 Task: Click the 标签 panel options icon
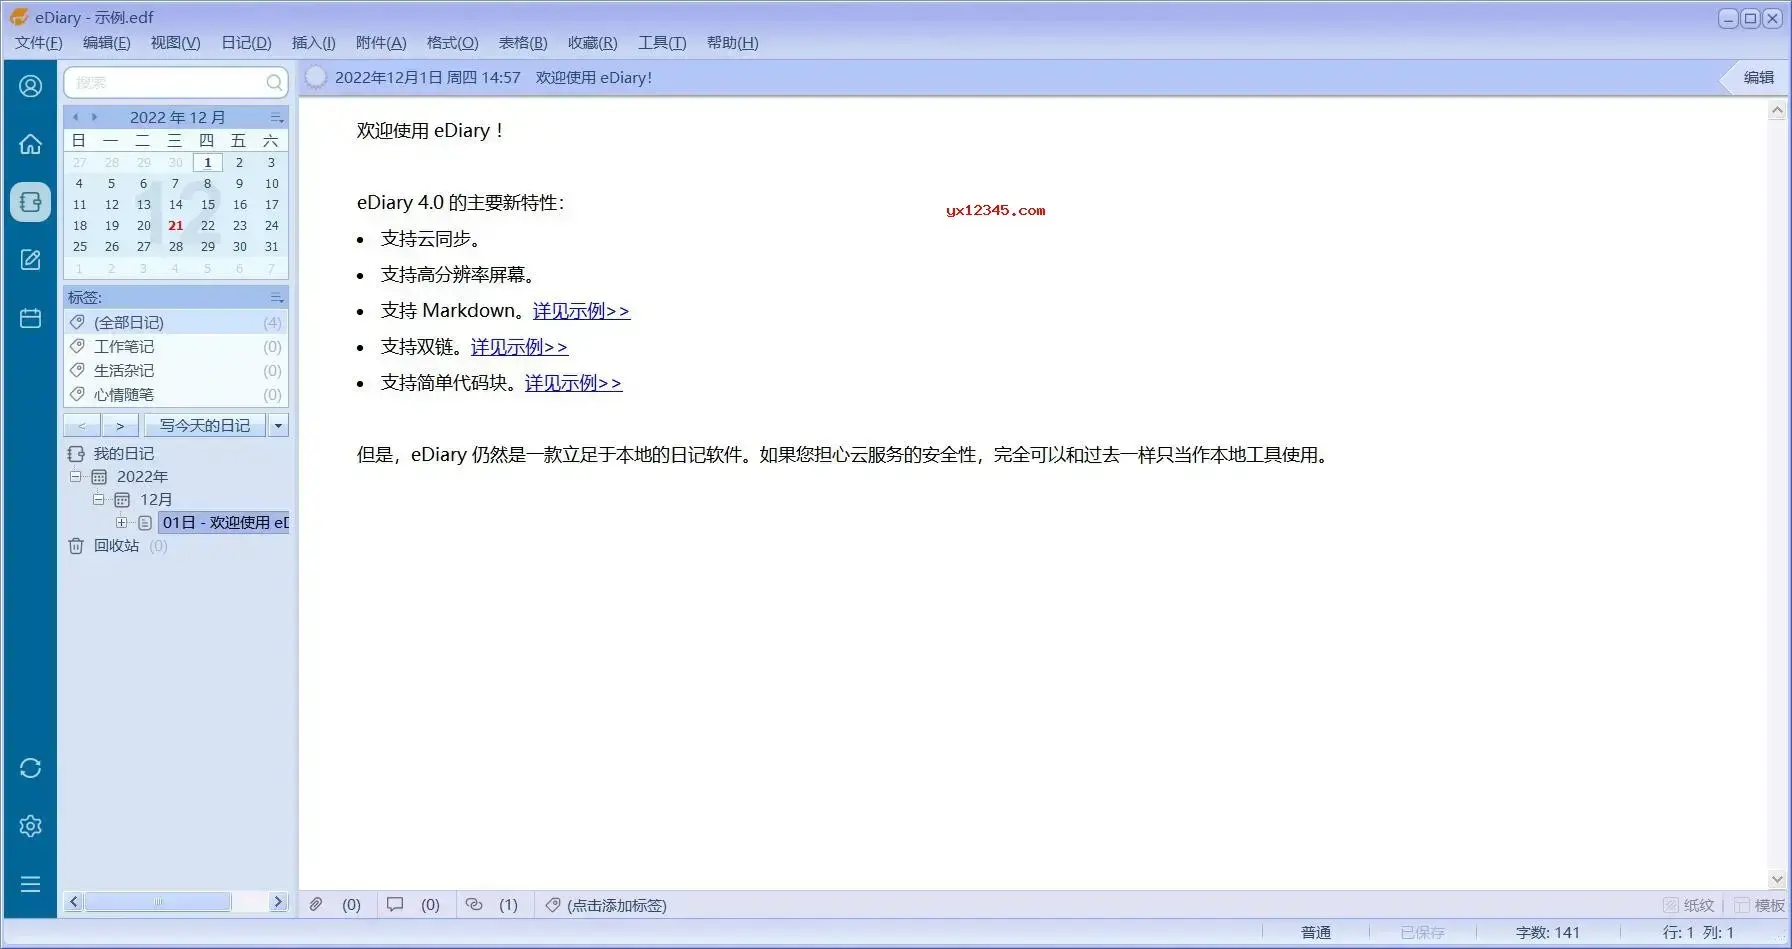coord(277,297)
